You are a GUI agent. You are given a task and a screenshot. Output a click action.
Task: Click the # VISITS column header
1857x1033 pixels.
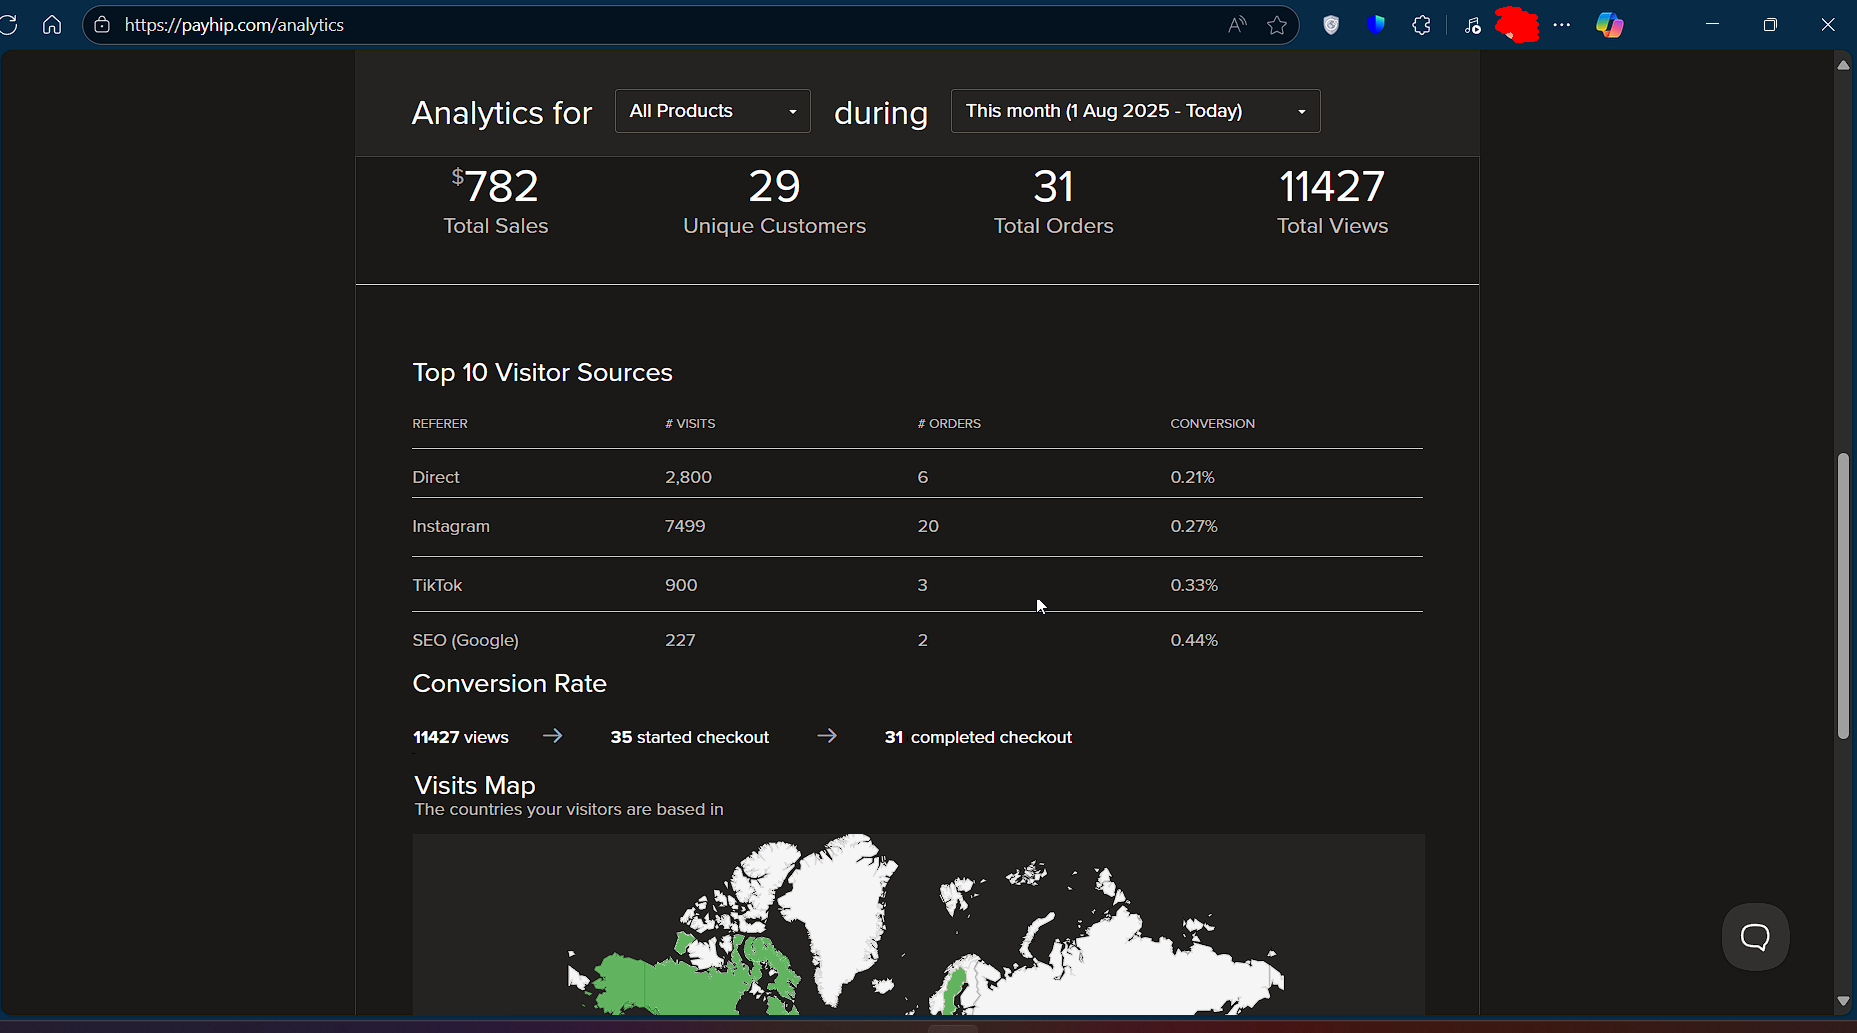(690, 424)
